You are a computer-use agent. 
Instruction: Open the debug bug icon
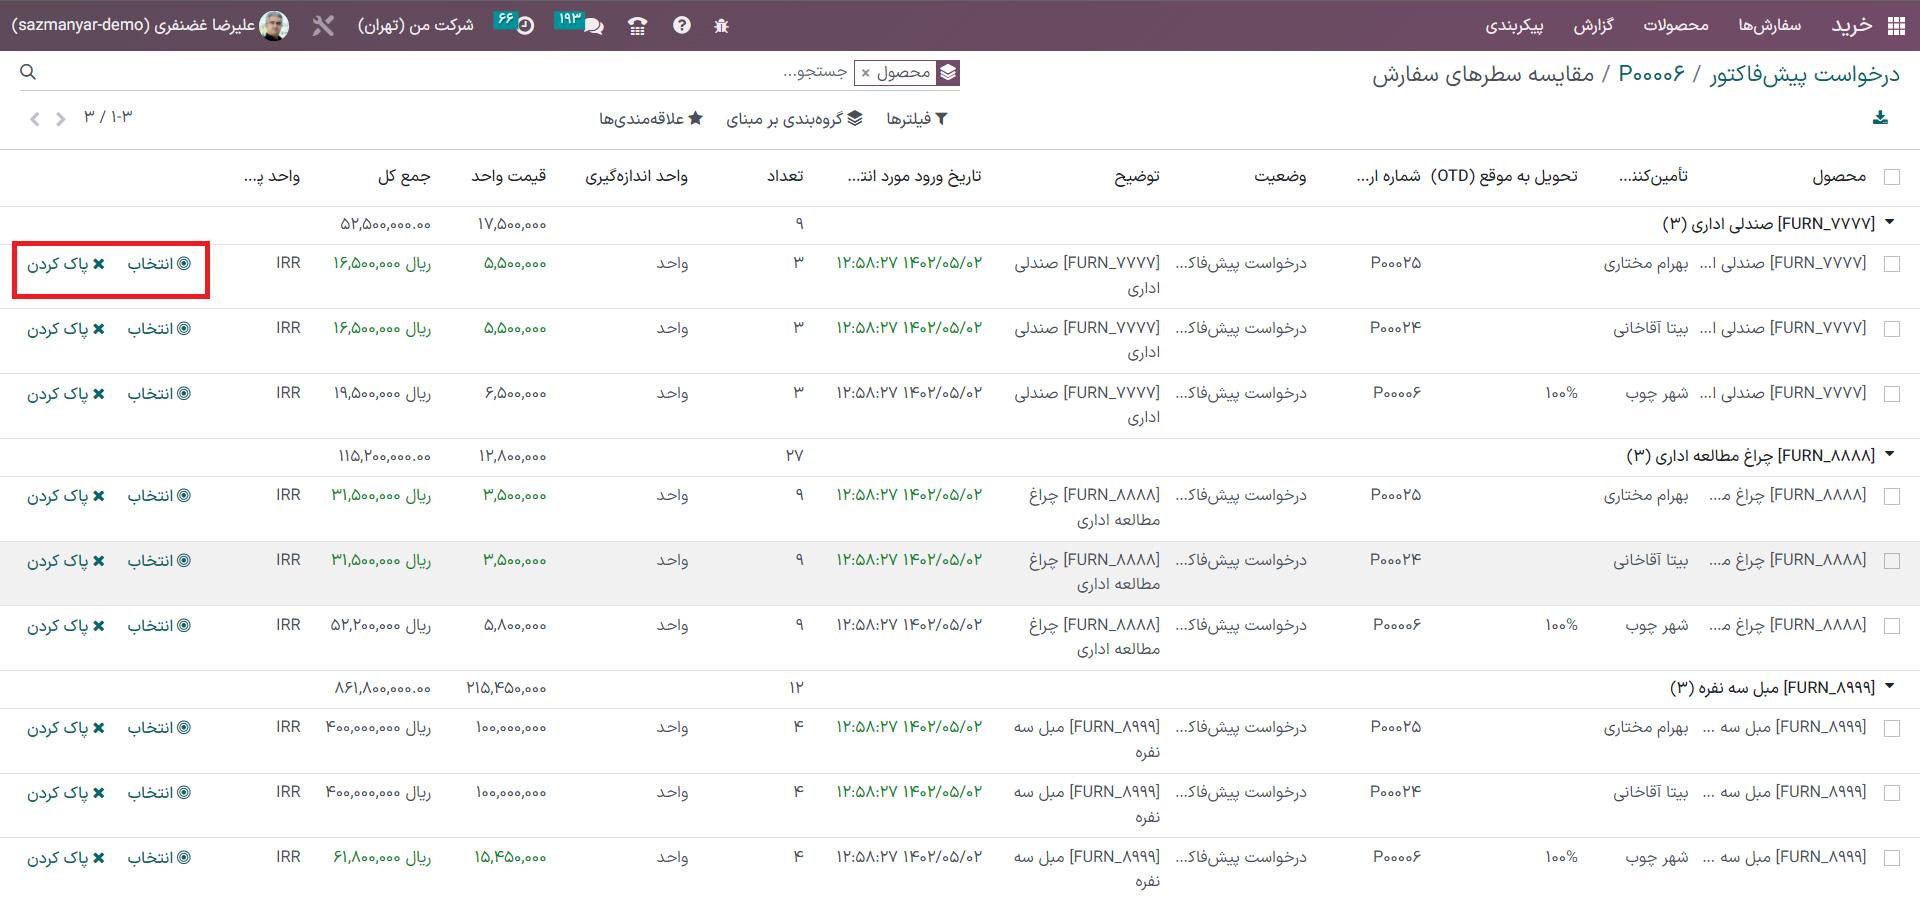(721, 26)
